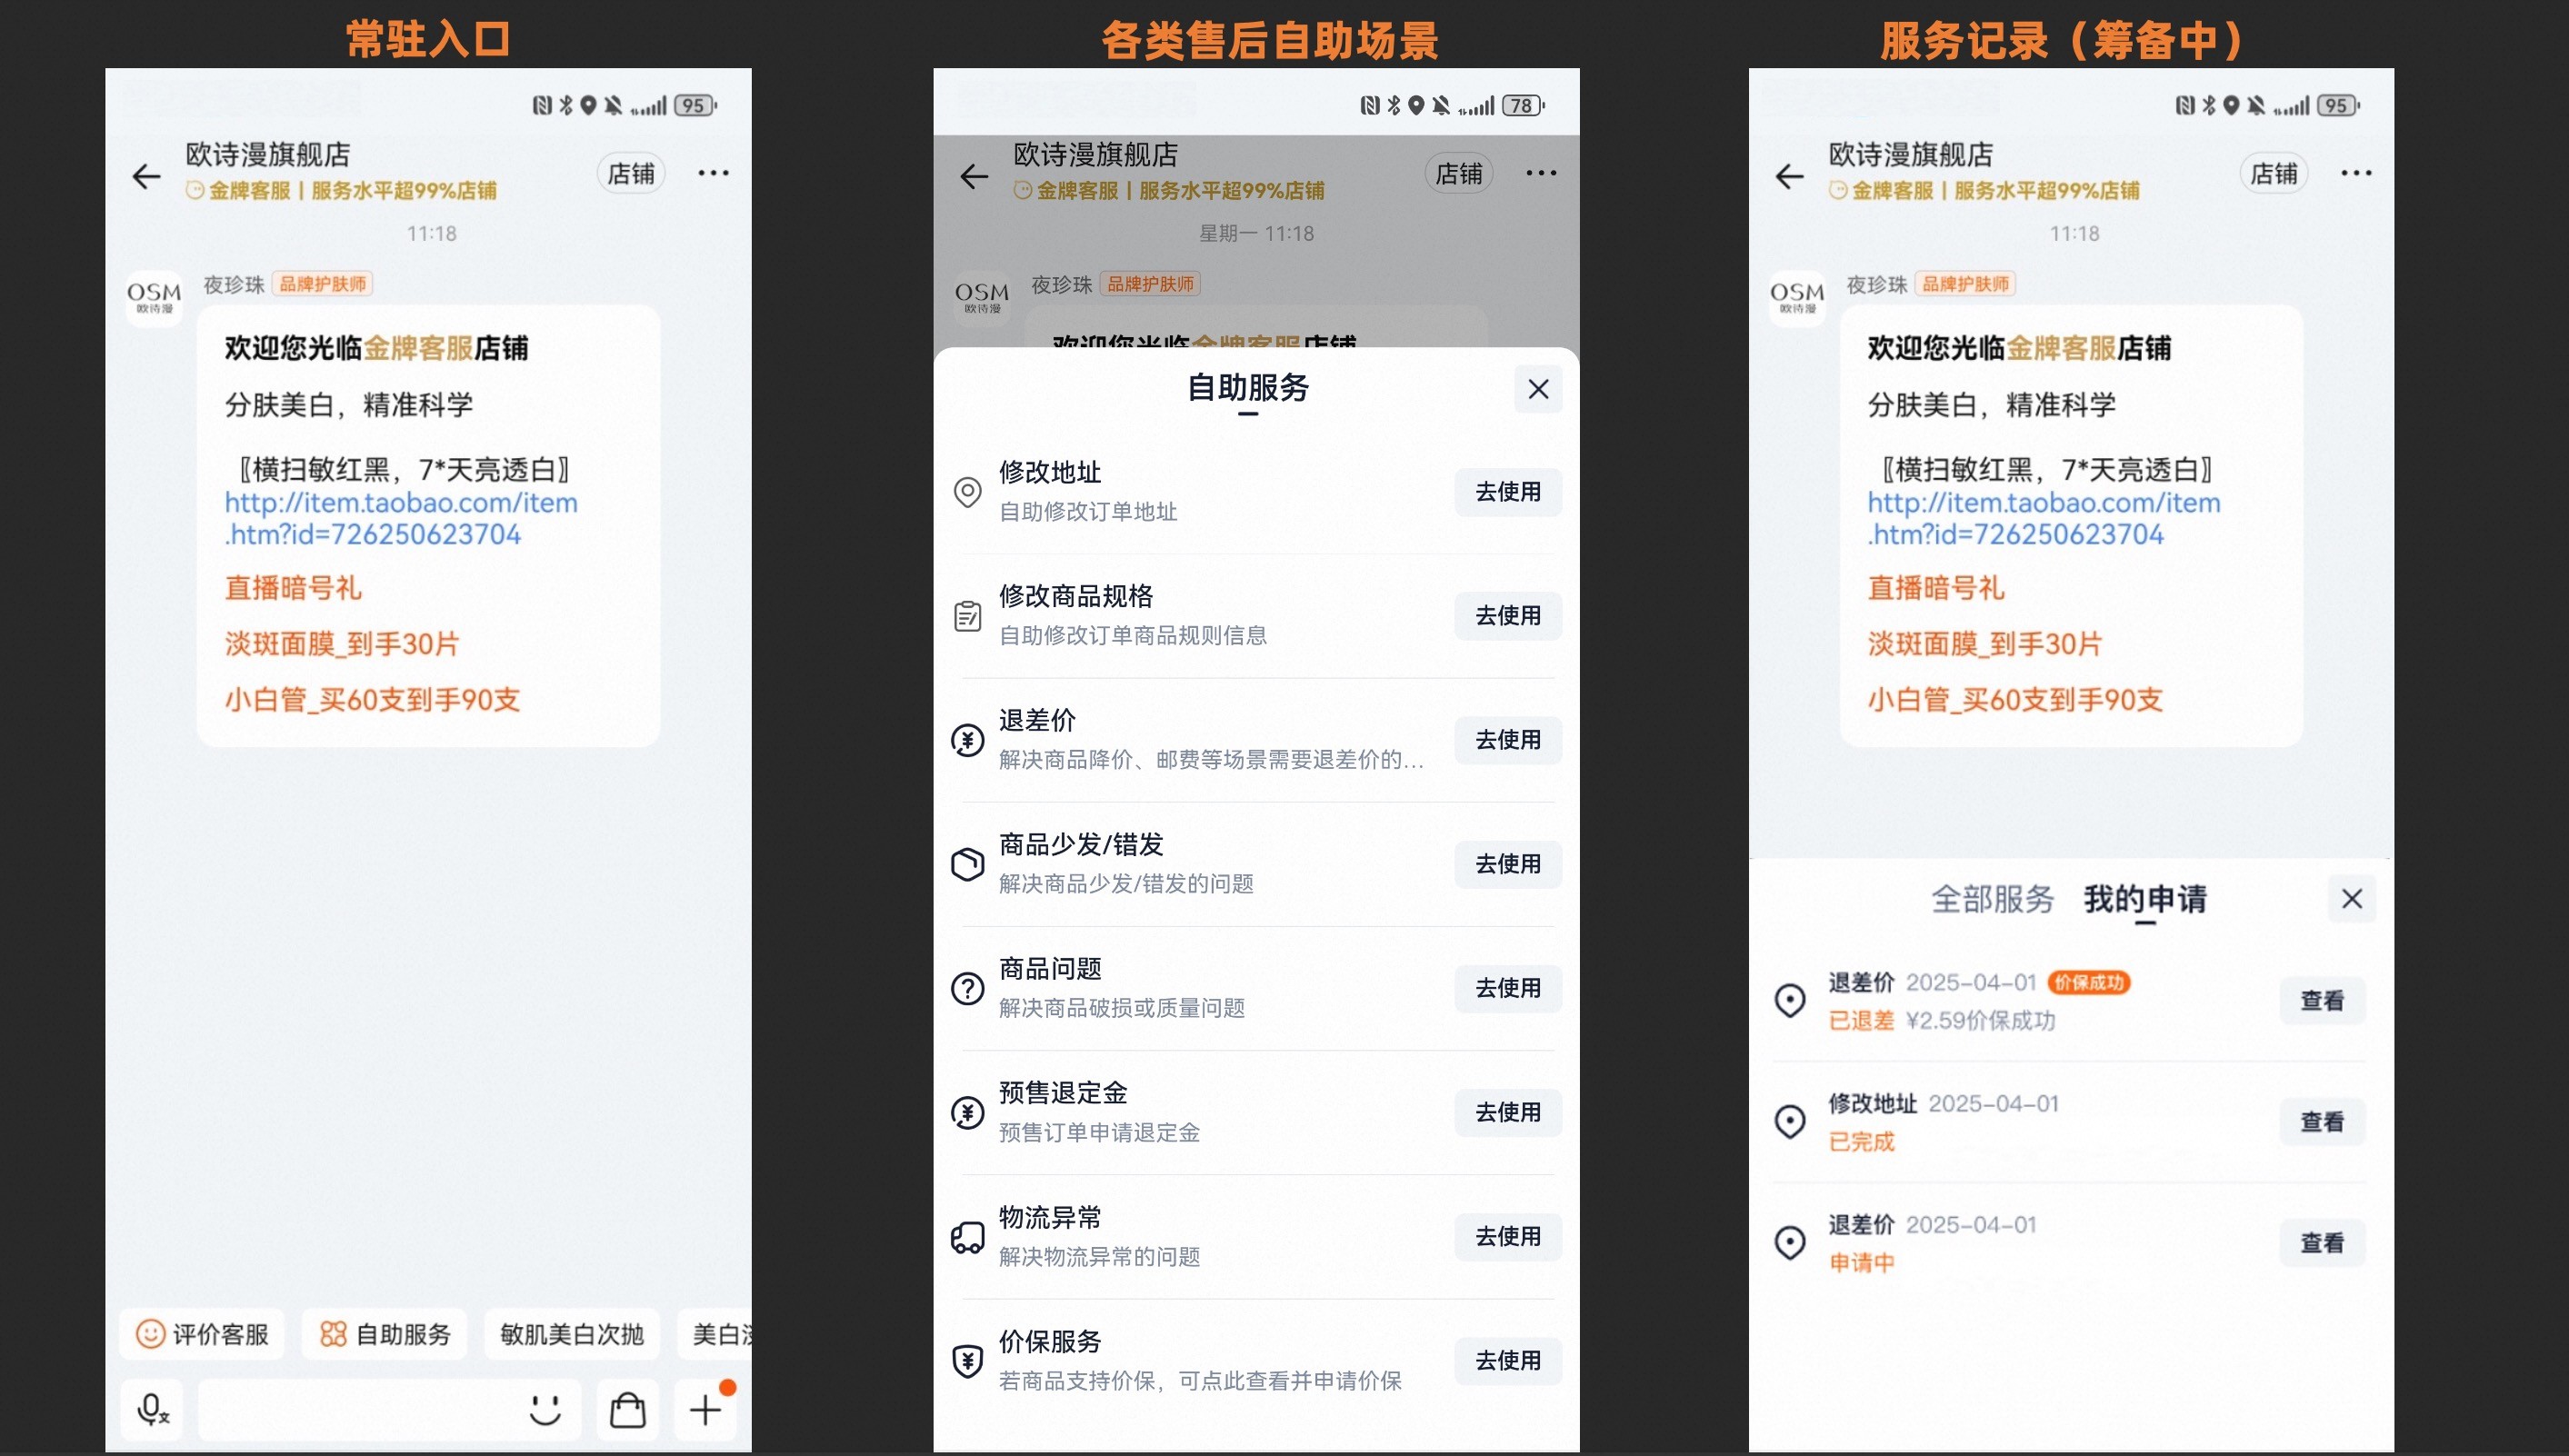Screen dimensions: 2569x1456
Task: Tap 去使用 for 价保服务
Action: tap(1507, 1360)
